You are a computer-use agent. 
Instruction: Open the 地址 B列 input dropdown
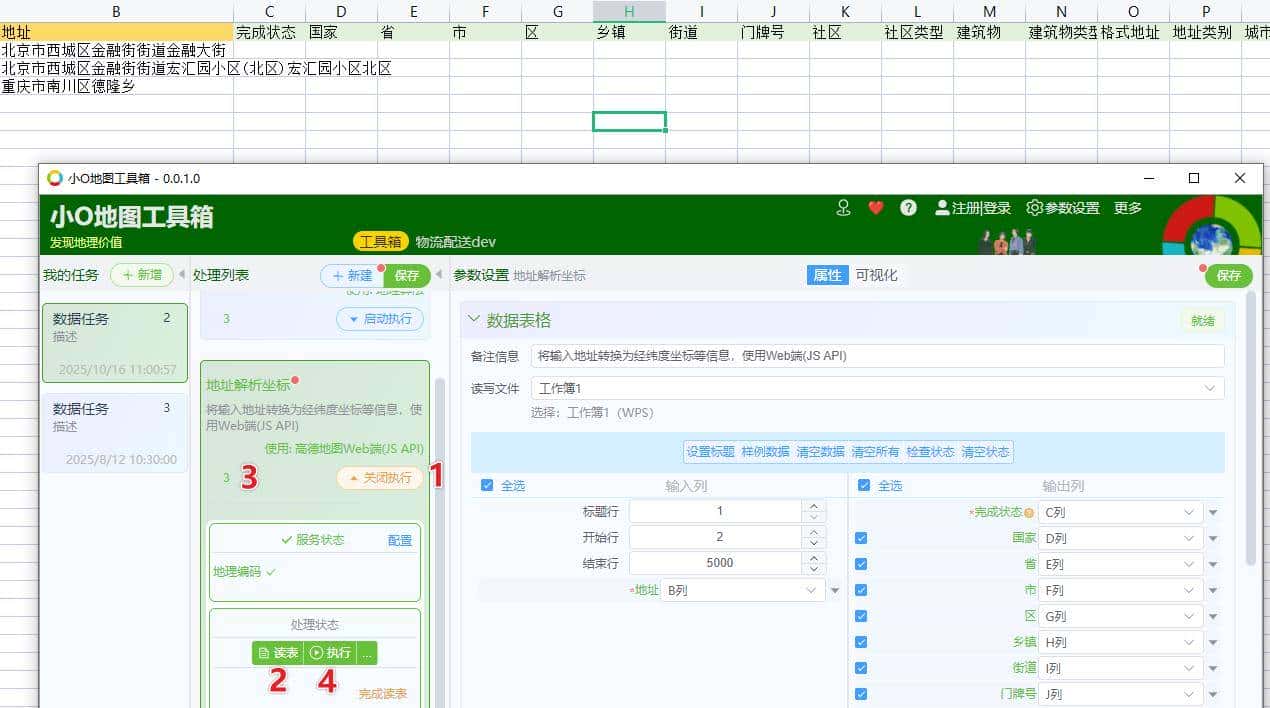(740, 589)
